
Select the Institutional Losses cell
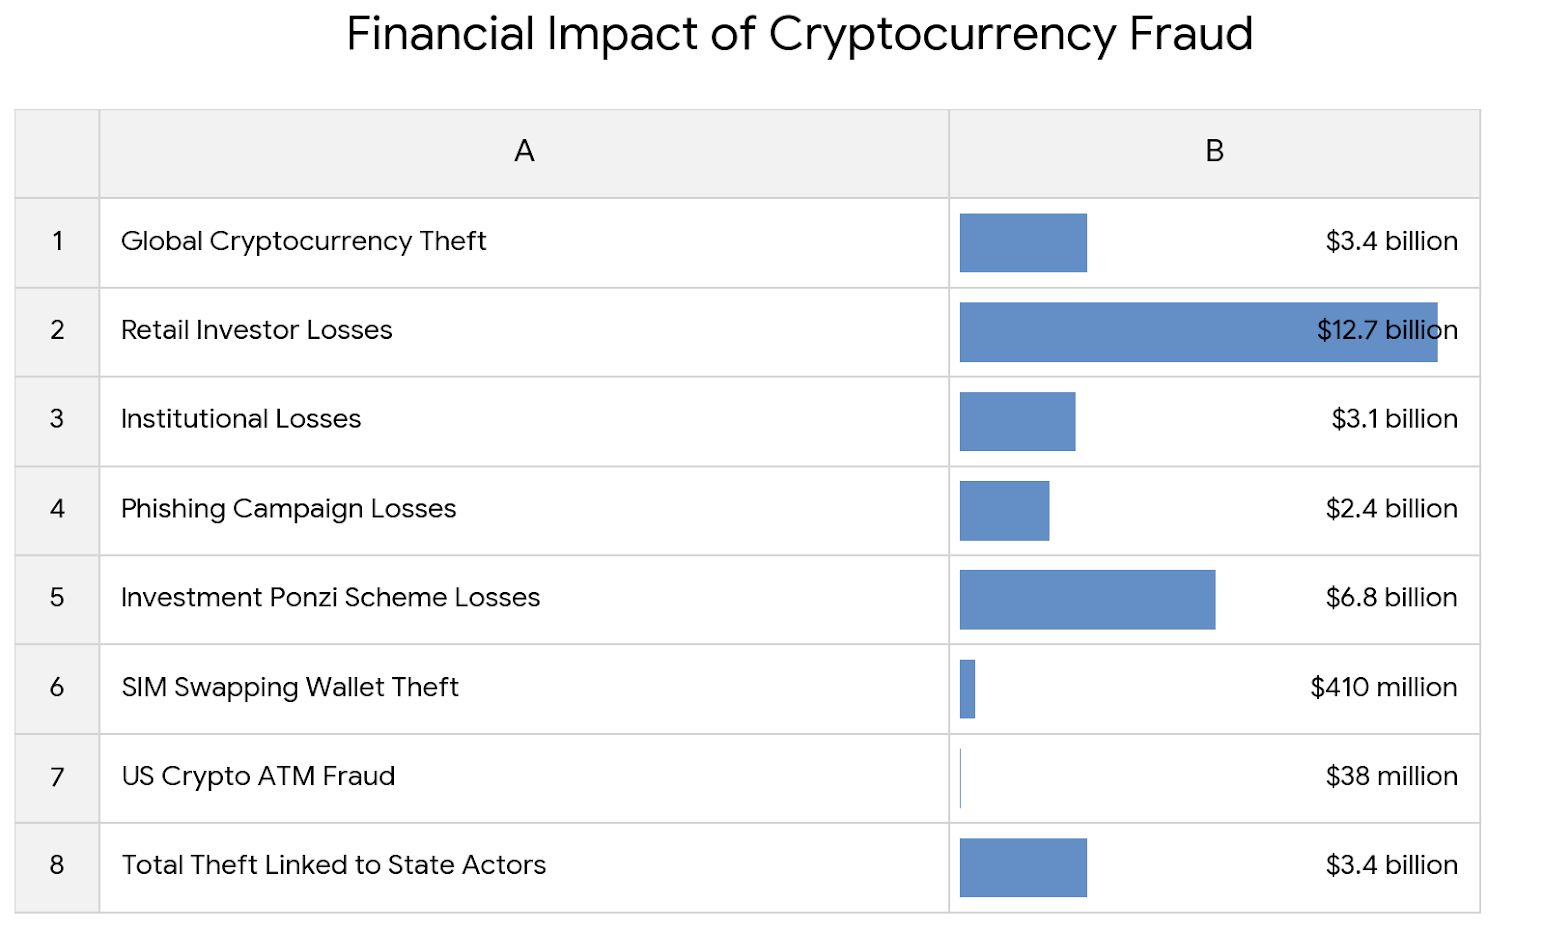tap(241, 420)
